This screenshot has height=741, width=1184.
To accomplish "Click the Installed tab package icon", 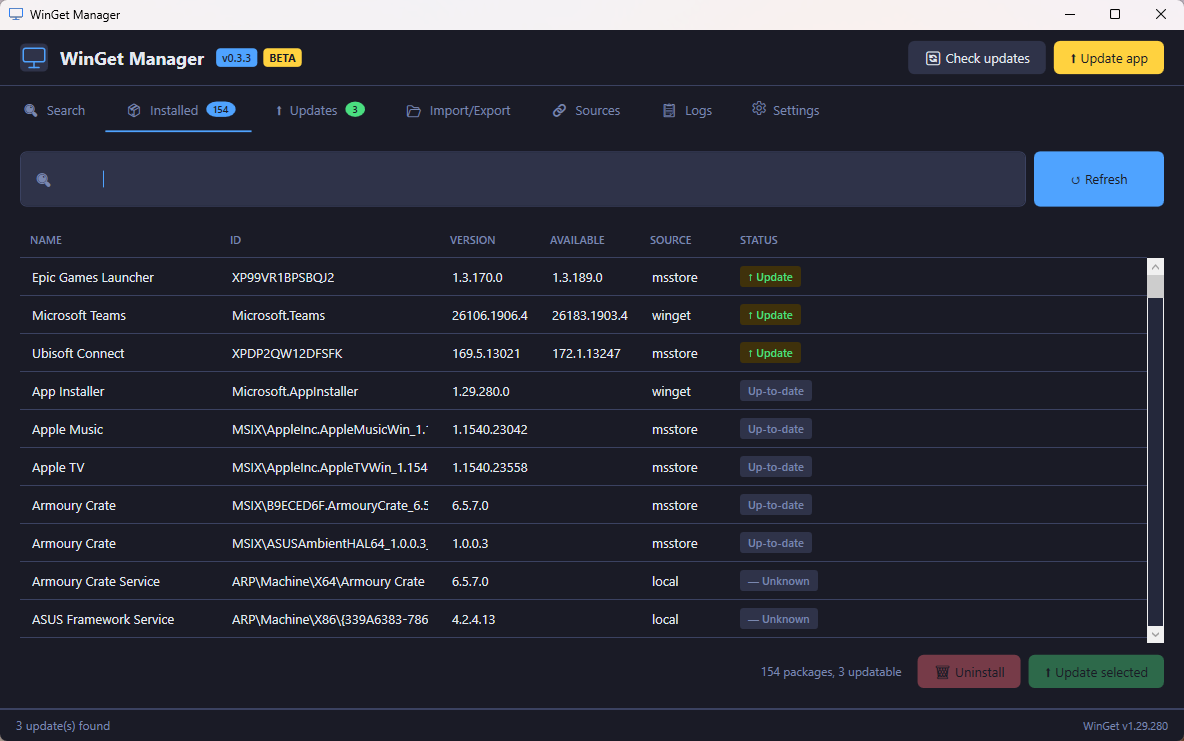I will pos(134,110).
